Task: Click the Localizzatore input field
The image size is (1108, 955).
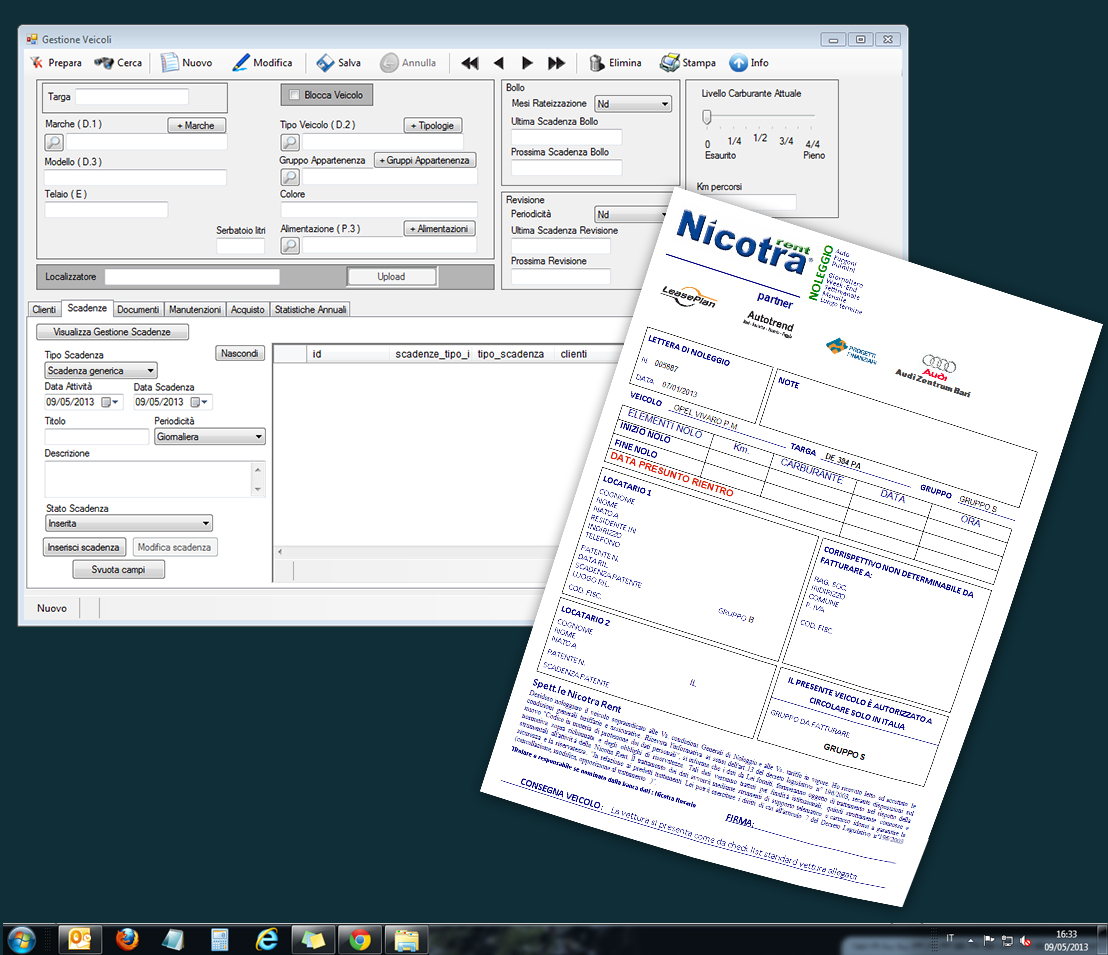Action: pos(192,276)
